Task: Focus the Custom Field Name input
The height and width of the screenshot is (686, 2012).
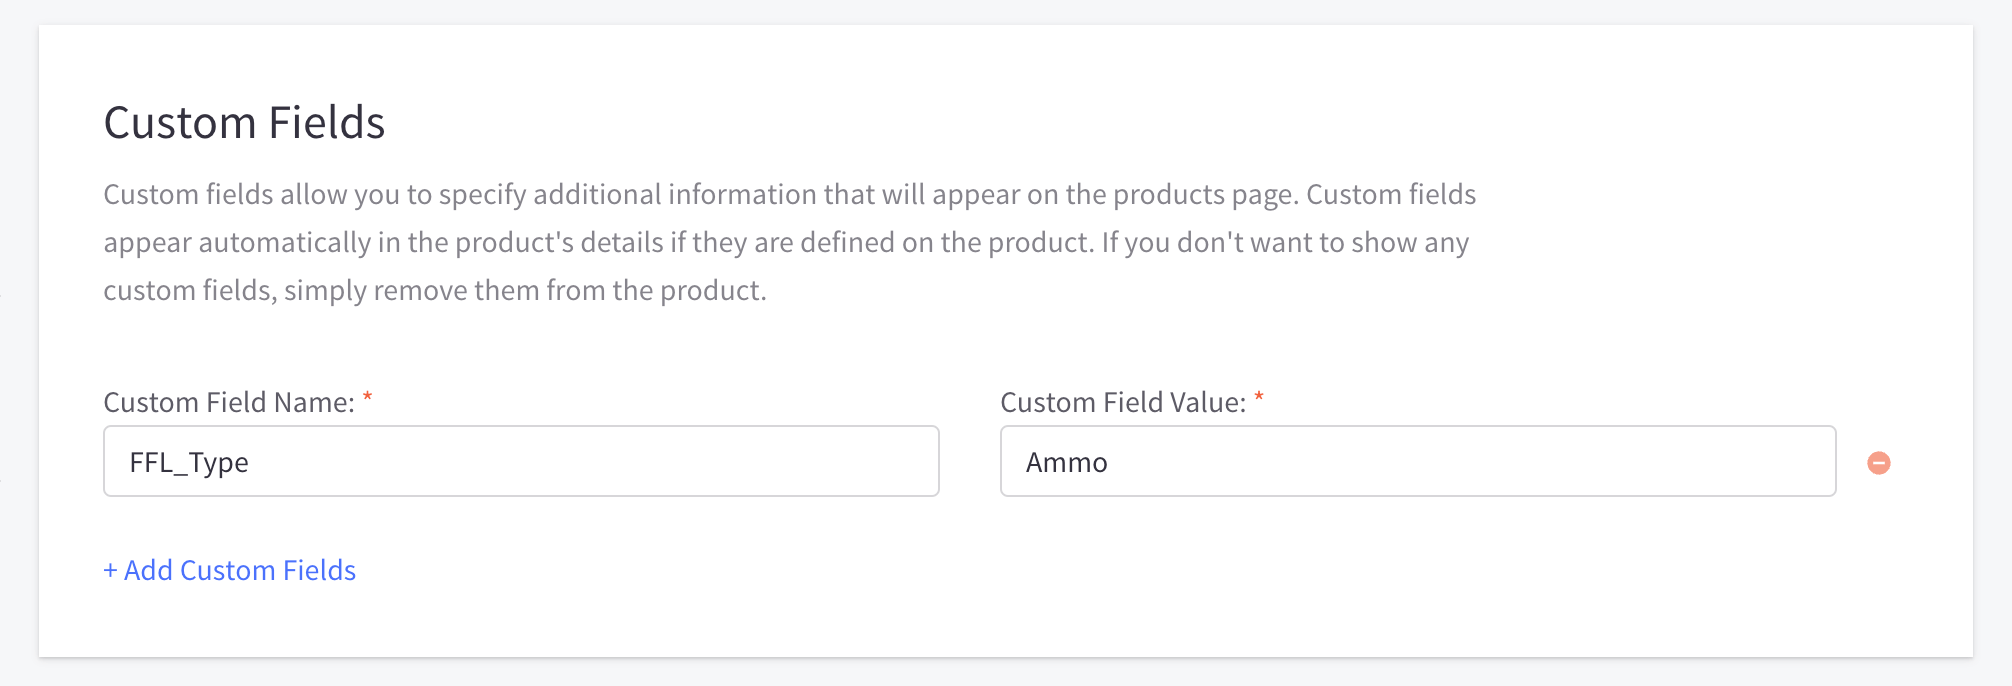Action: [520, 461]
